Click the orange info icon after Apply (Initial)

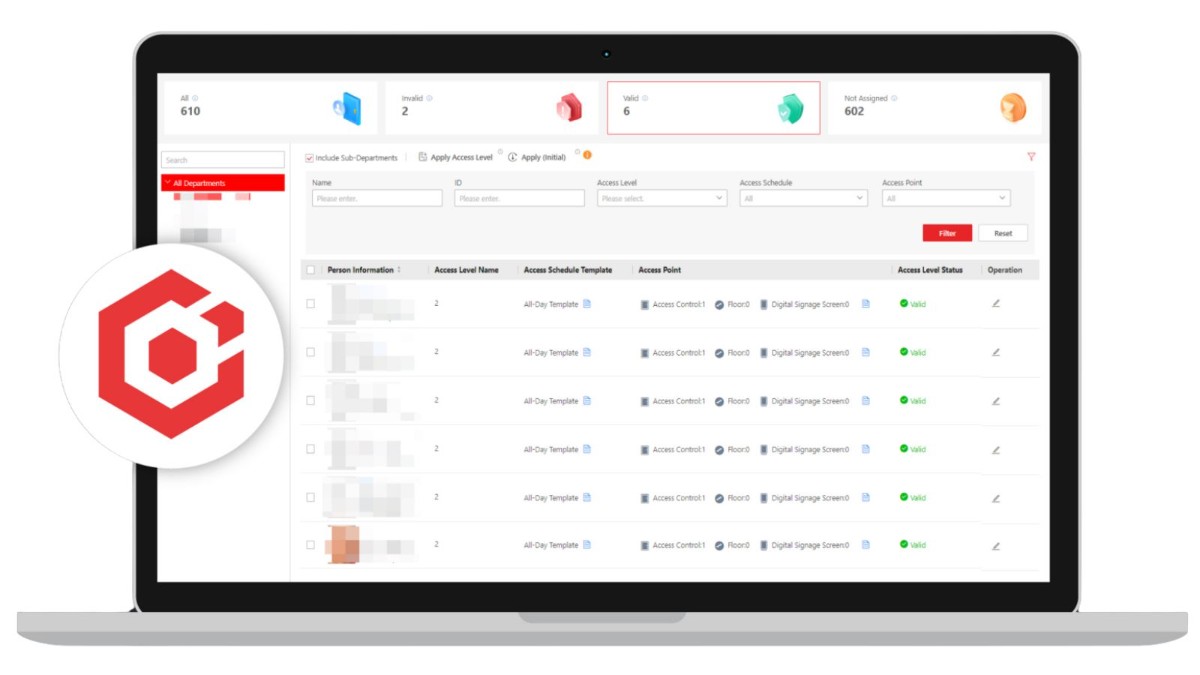(587, 155)
